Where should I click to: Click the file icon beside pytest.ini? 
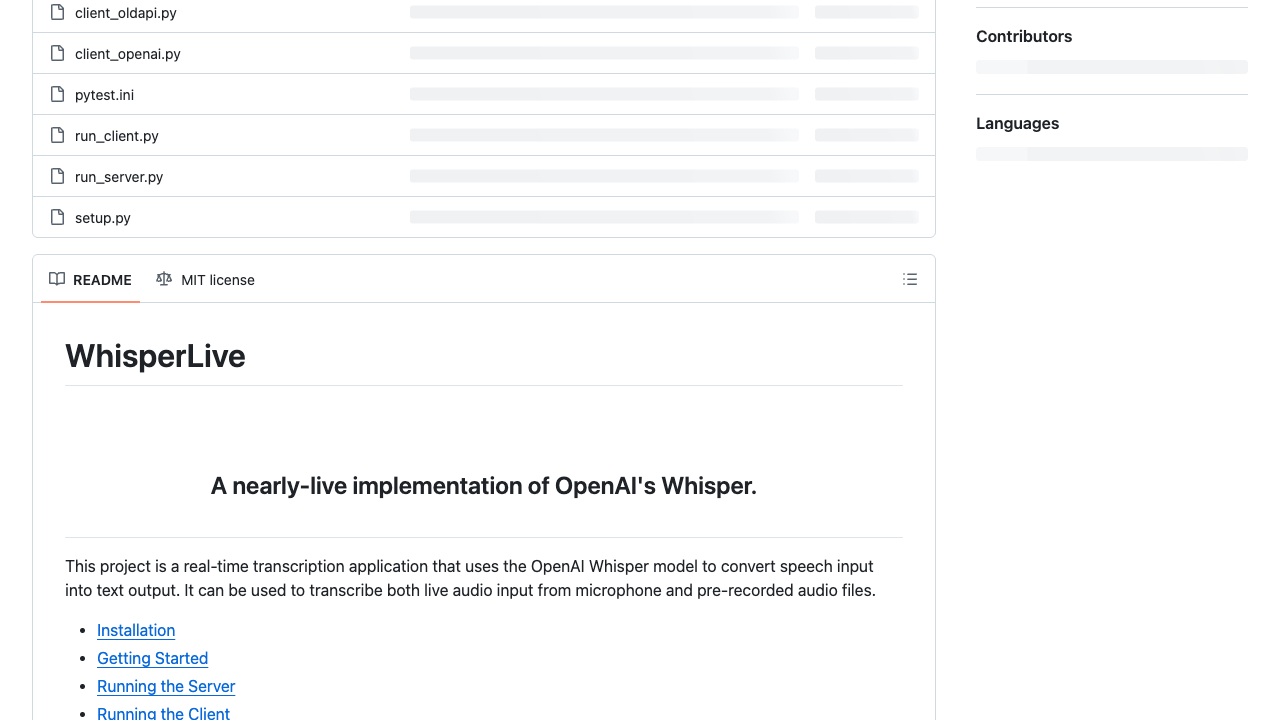(x=57, y=95)
